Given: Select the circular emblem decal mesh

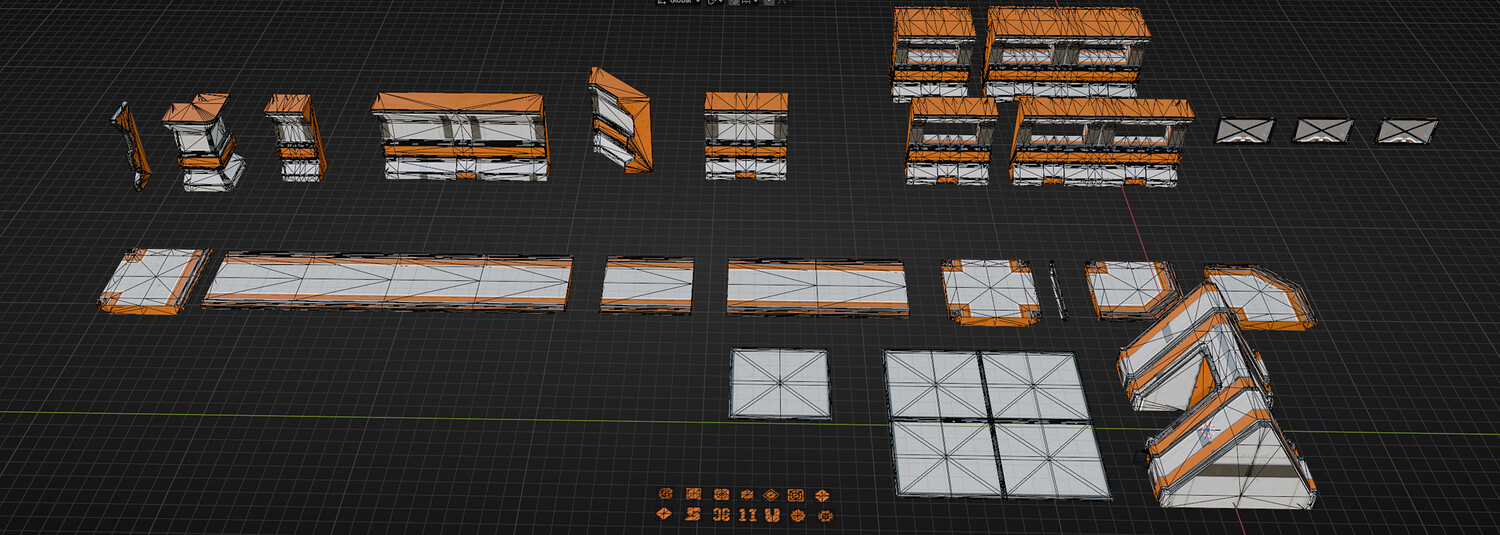Looking at the screenshot, I should (666, 494).
